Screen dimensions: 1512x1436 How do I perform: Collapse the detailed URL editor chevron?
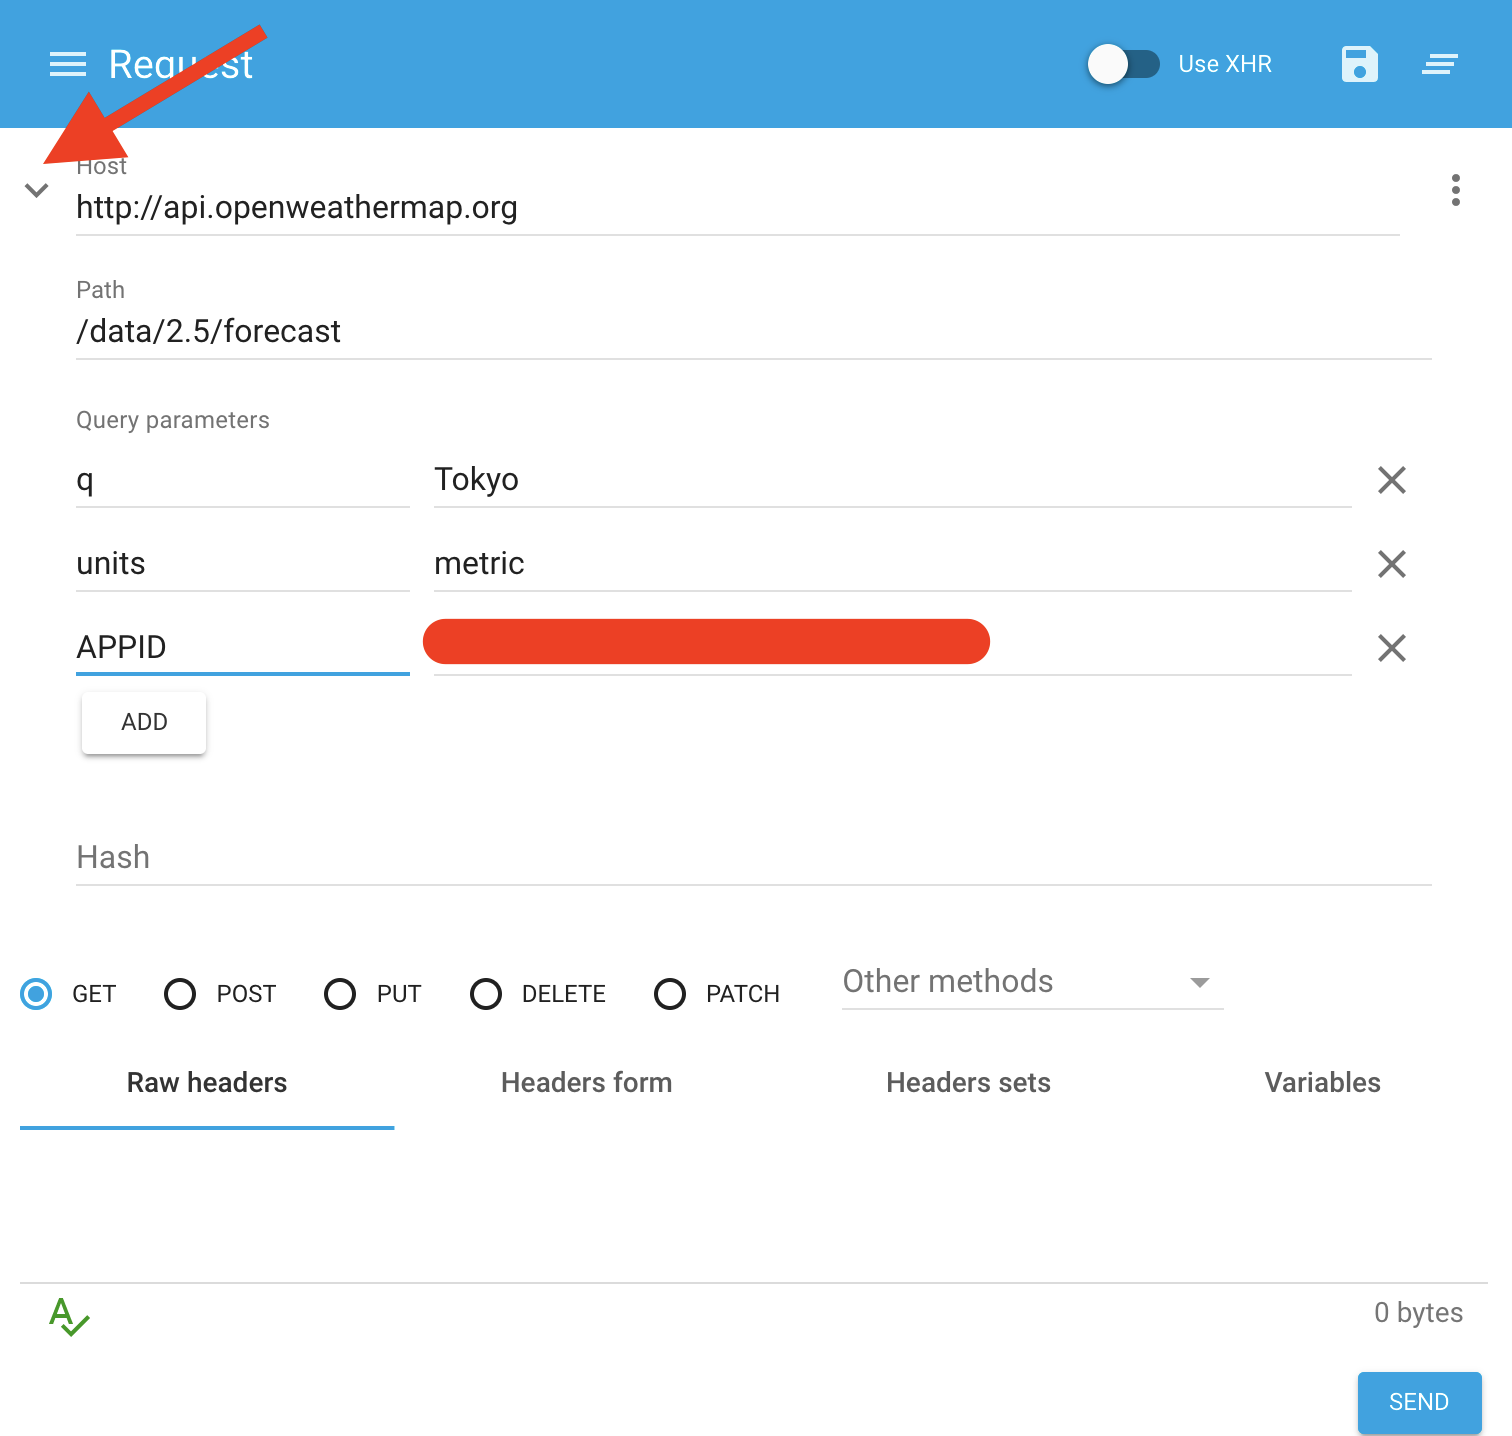(x=37, y=190)
